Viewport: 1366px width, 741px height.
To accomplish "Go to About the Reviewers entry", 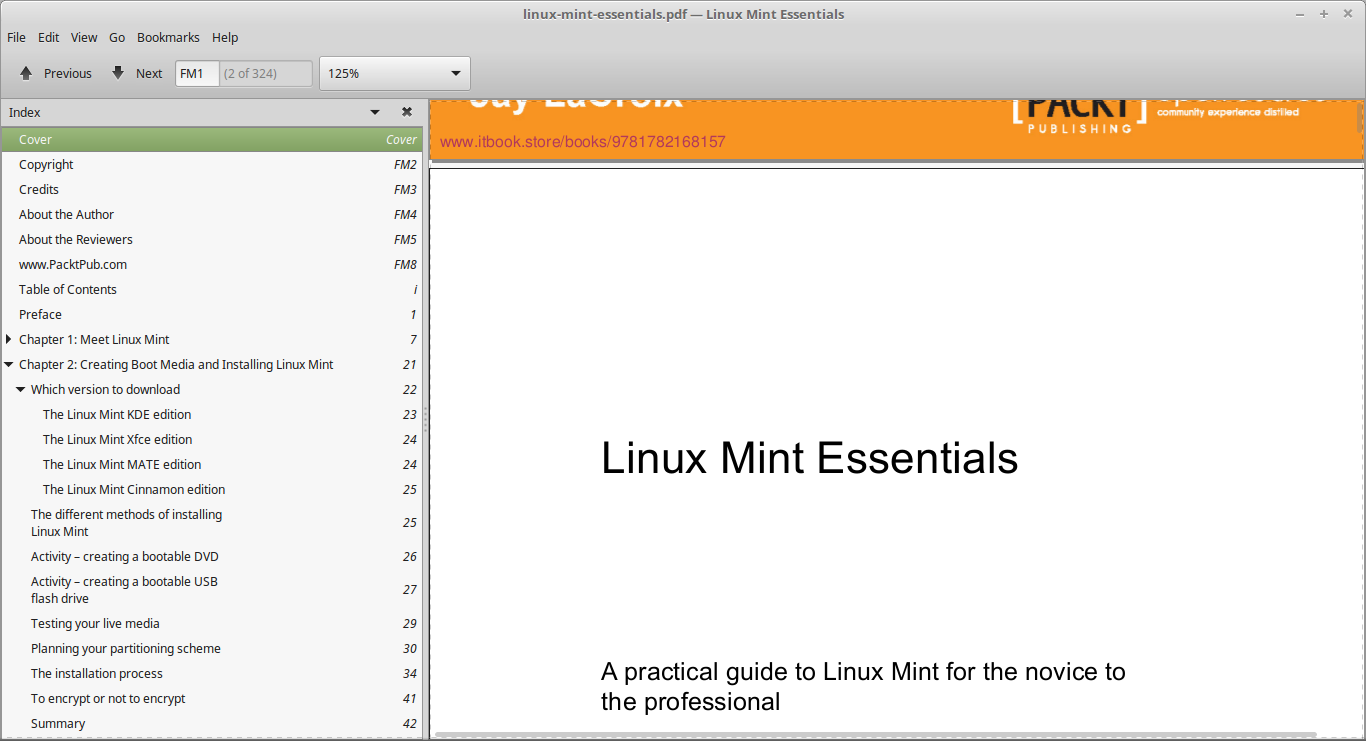I will (x=212, y=239).
